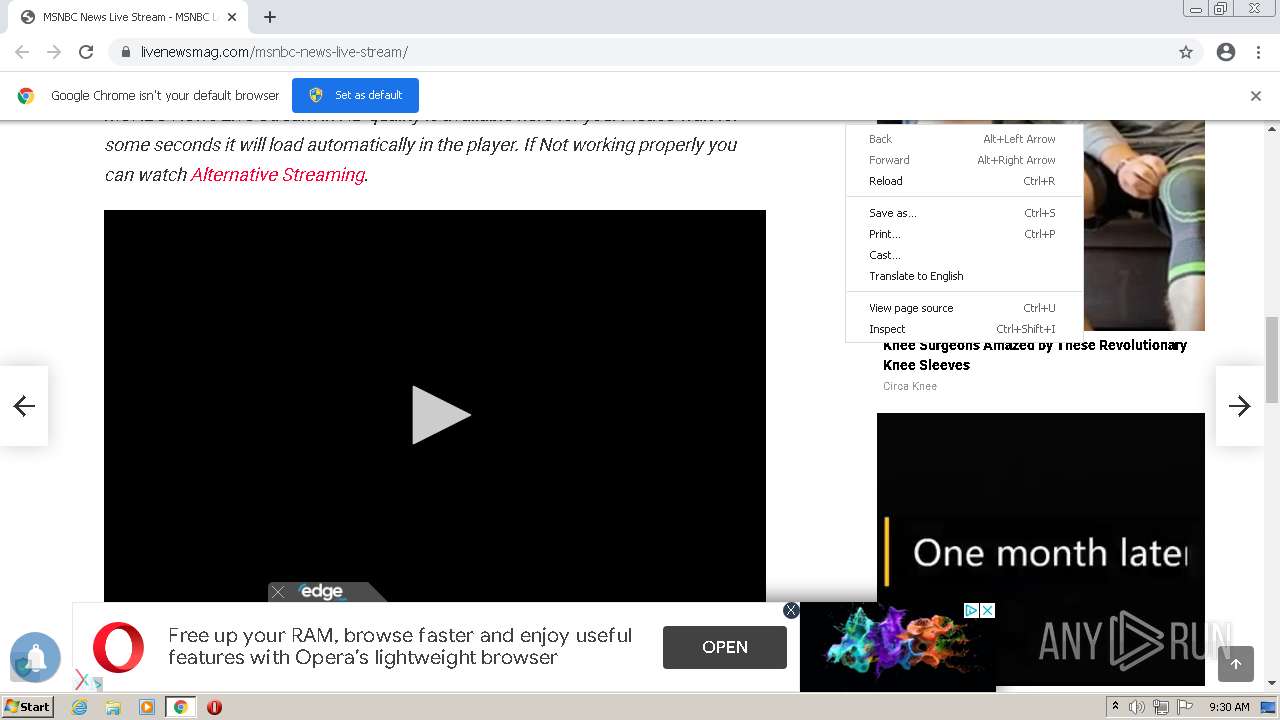Image resolution: width=1280 pixels, height=720 pixels.
Task: Open a new tab with plus button
Action: pyautogui.click(x=270, y=17)
